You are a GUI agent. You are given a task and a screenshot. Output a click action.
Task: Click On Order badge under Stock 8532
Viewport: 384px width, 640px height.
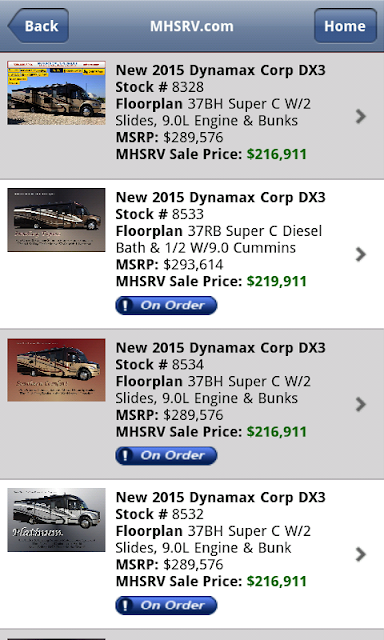click(166, 605)
